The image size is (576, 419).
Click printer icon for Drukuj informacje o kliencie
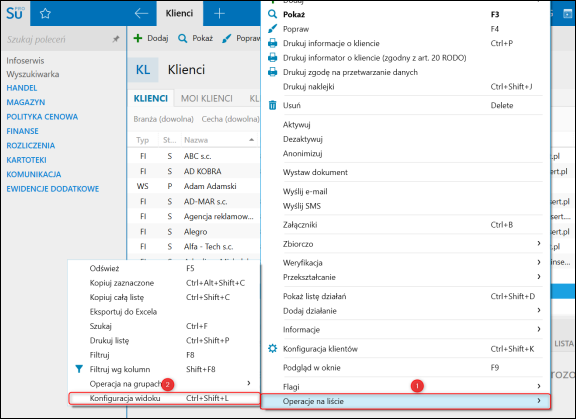coord(272,43)
